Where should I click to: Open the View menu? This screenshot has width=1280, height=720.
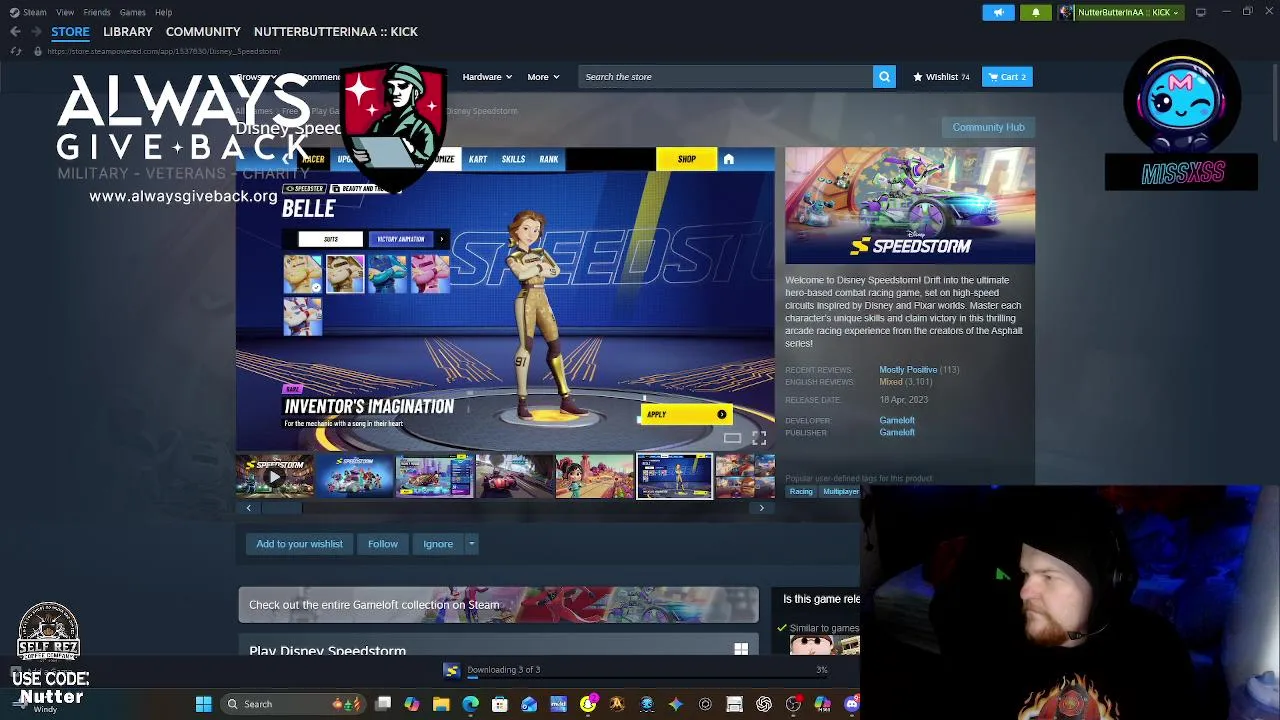(x=65, y=12)
